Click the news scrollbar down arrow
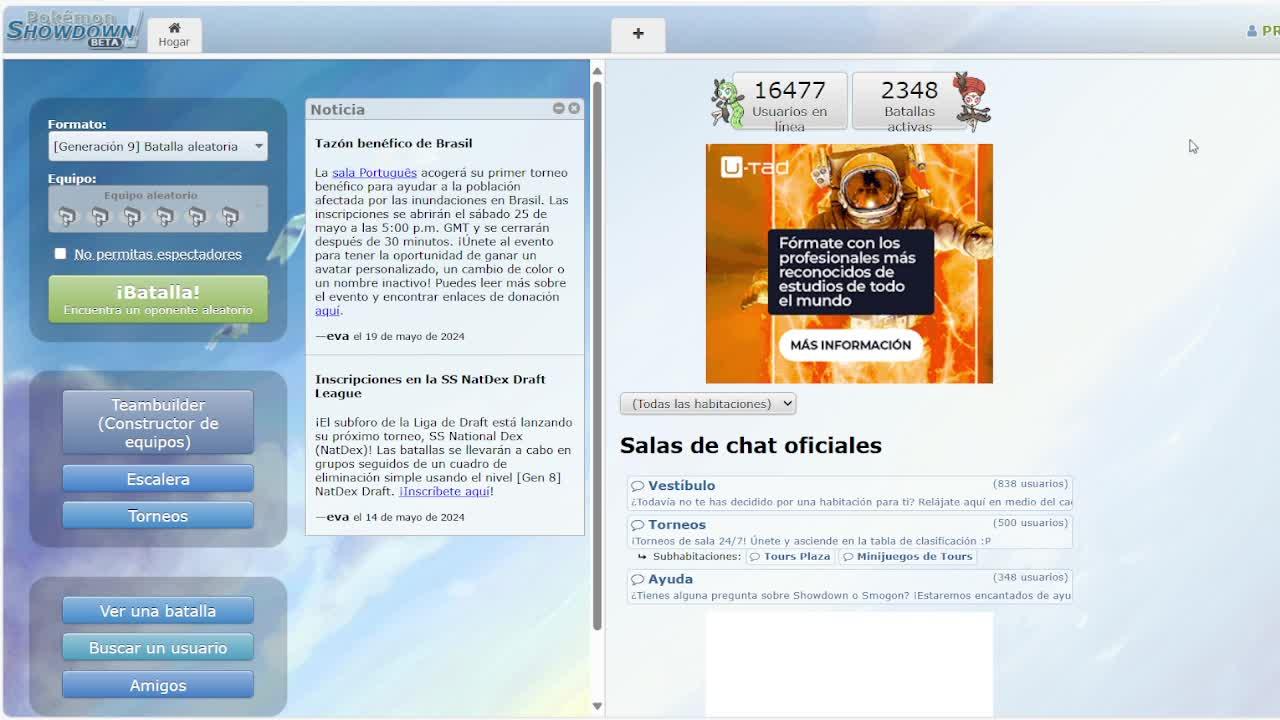 (x=597, y=706)
